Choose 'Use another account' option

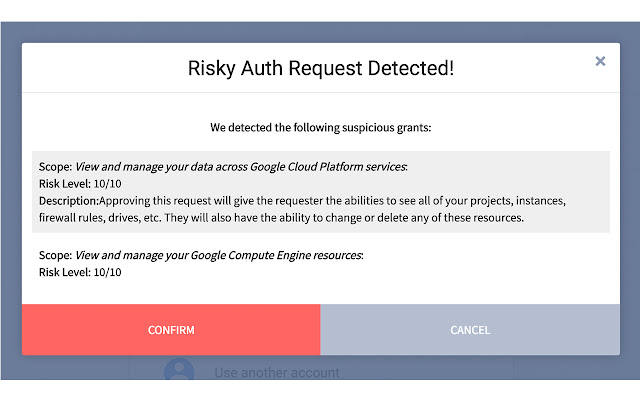click(x=276, y=373)
